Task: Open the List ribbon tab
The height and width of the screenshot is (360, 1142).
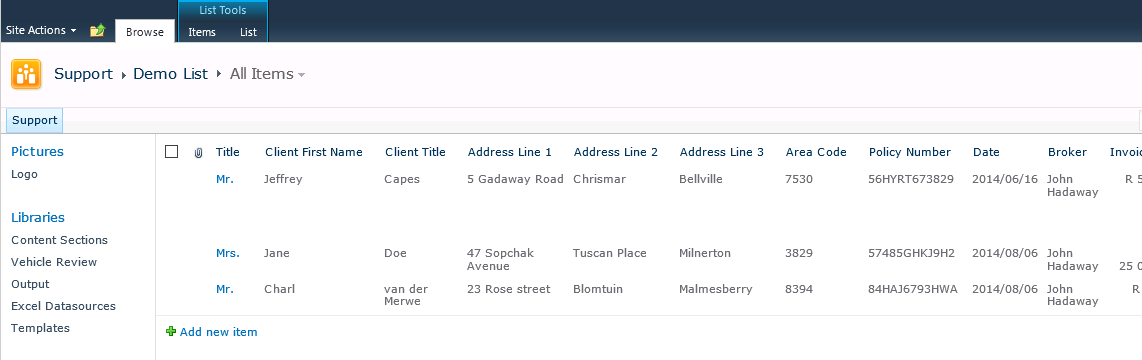Action: [248, 32]
